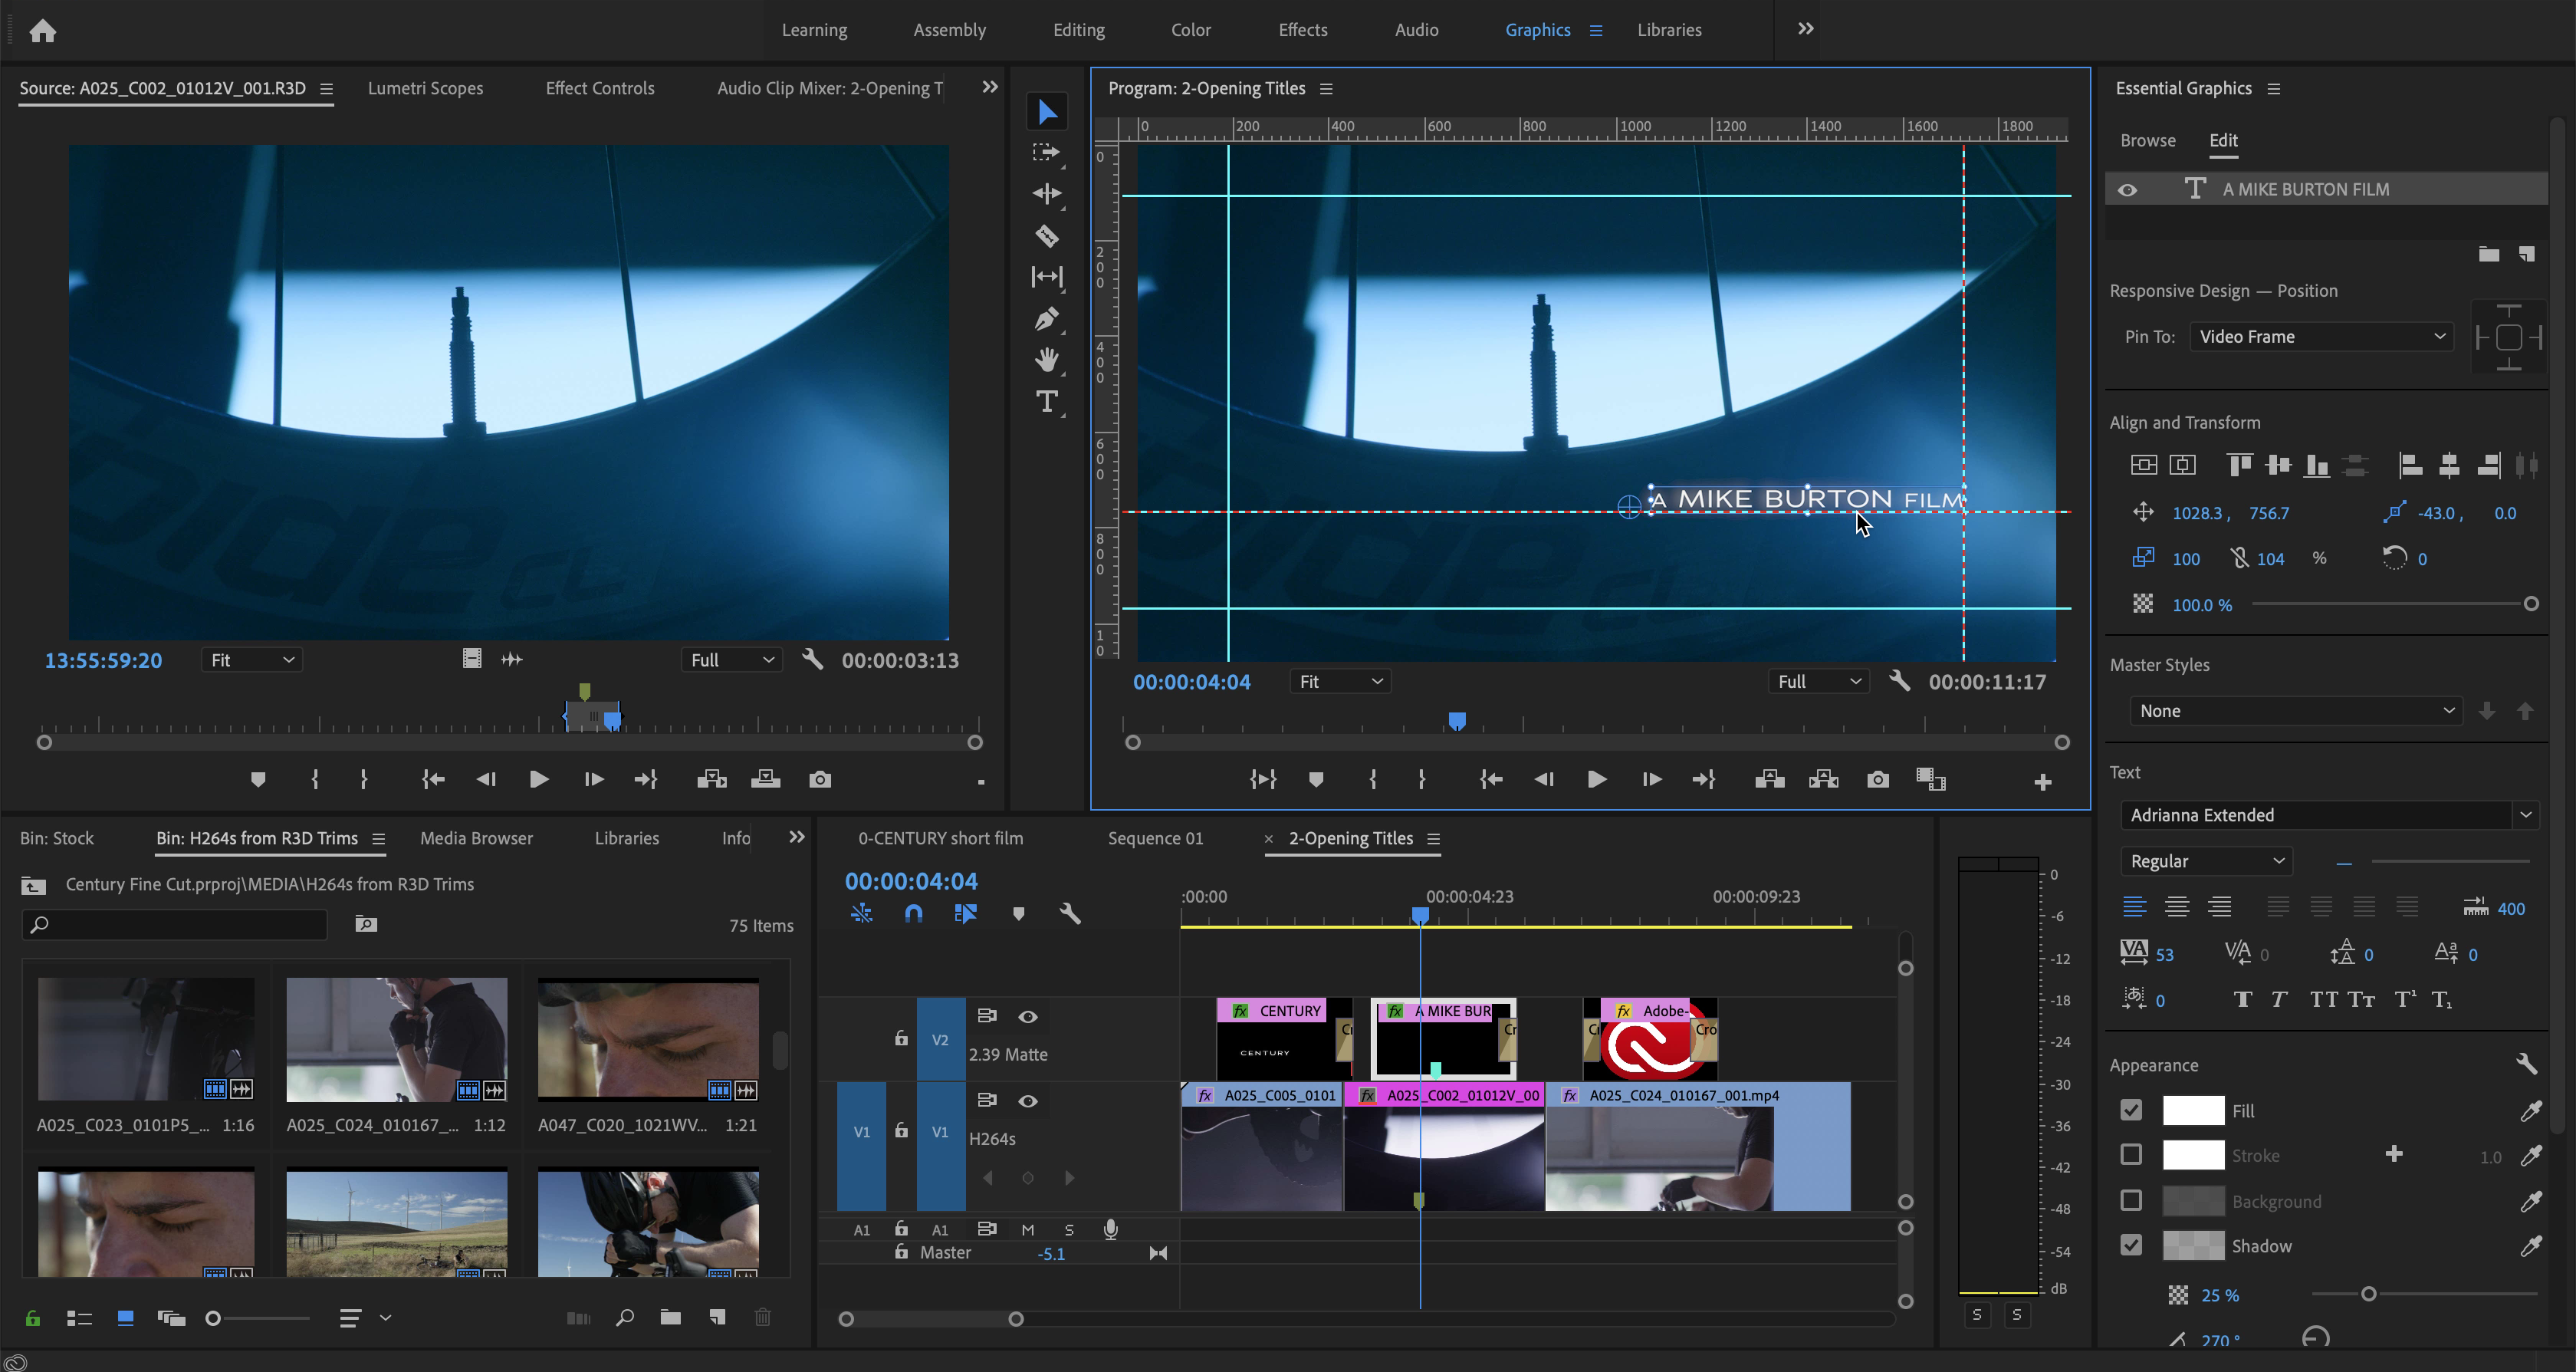Toggle the snapping magnet in the timeline
Screen dimensions: 2576x1372
913,913
